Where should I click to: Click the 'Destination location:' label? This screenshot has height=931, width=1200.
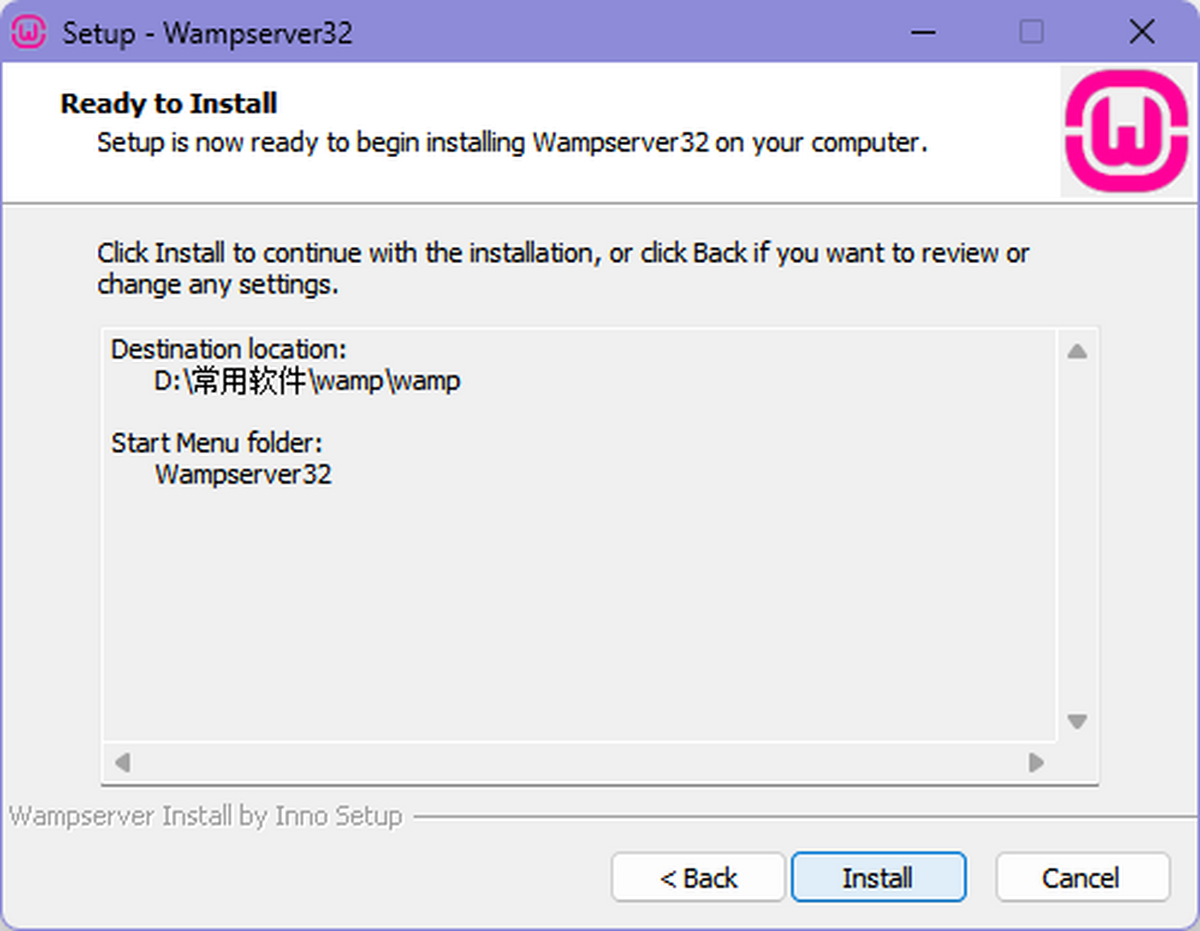coord(229,349)
